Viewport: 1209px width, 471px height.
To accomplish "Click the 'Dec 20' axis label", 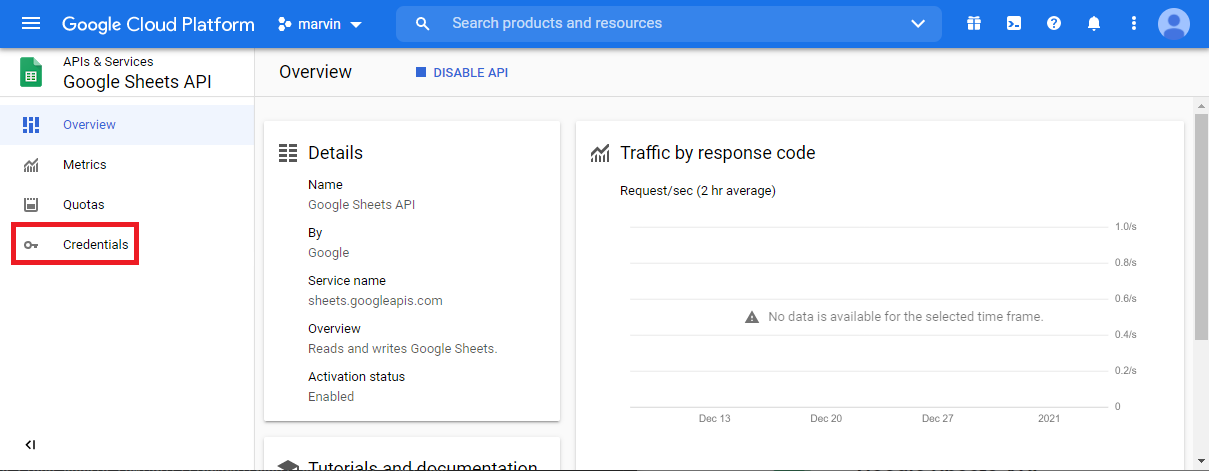I will tap(826, 419).
